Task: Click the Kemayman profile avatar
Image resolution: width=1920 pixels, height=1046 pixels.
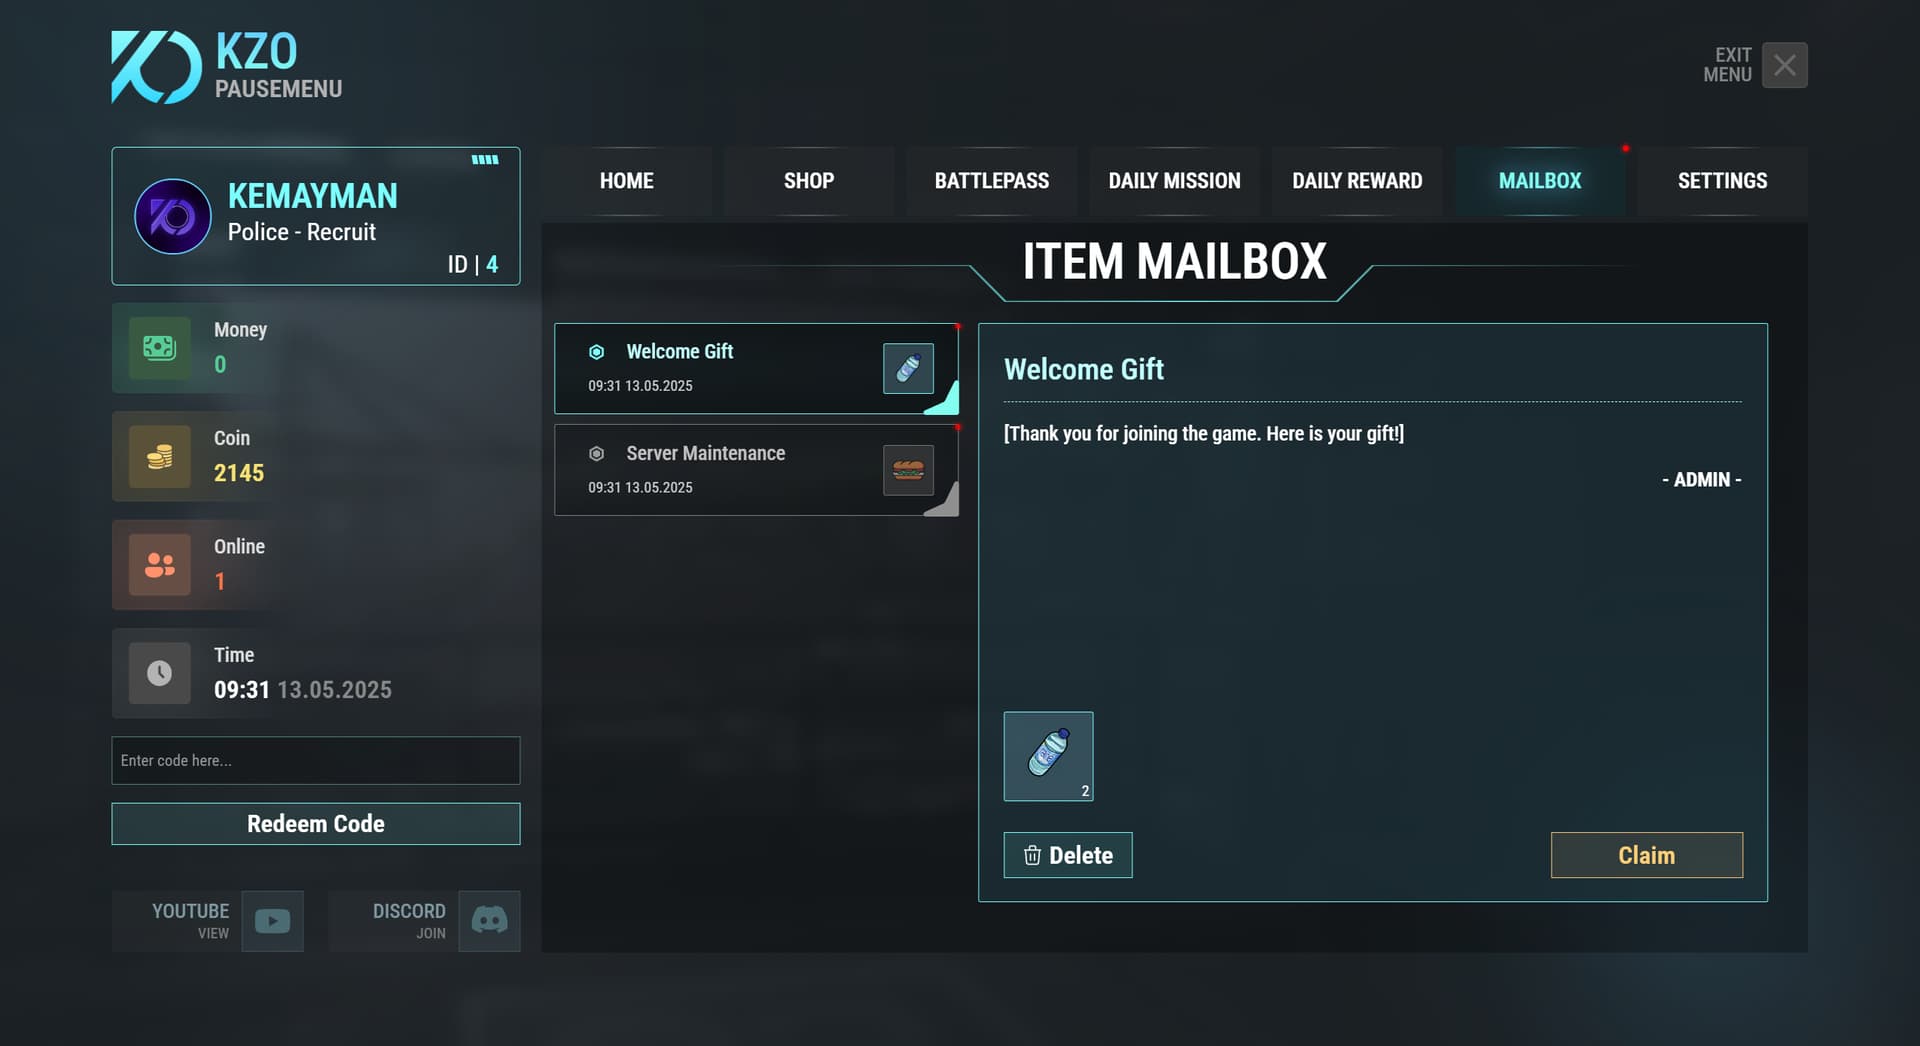Action: click(x=173, y=216)
